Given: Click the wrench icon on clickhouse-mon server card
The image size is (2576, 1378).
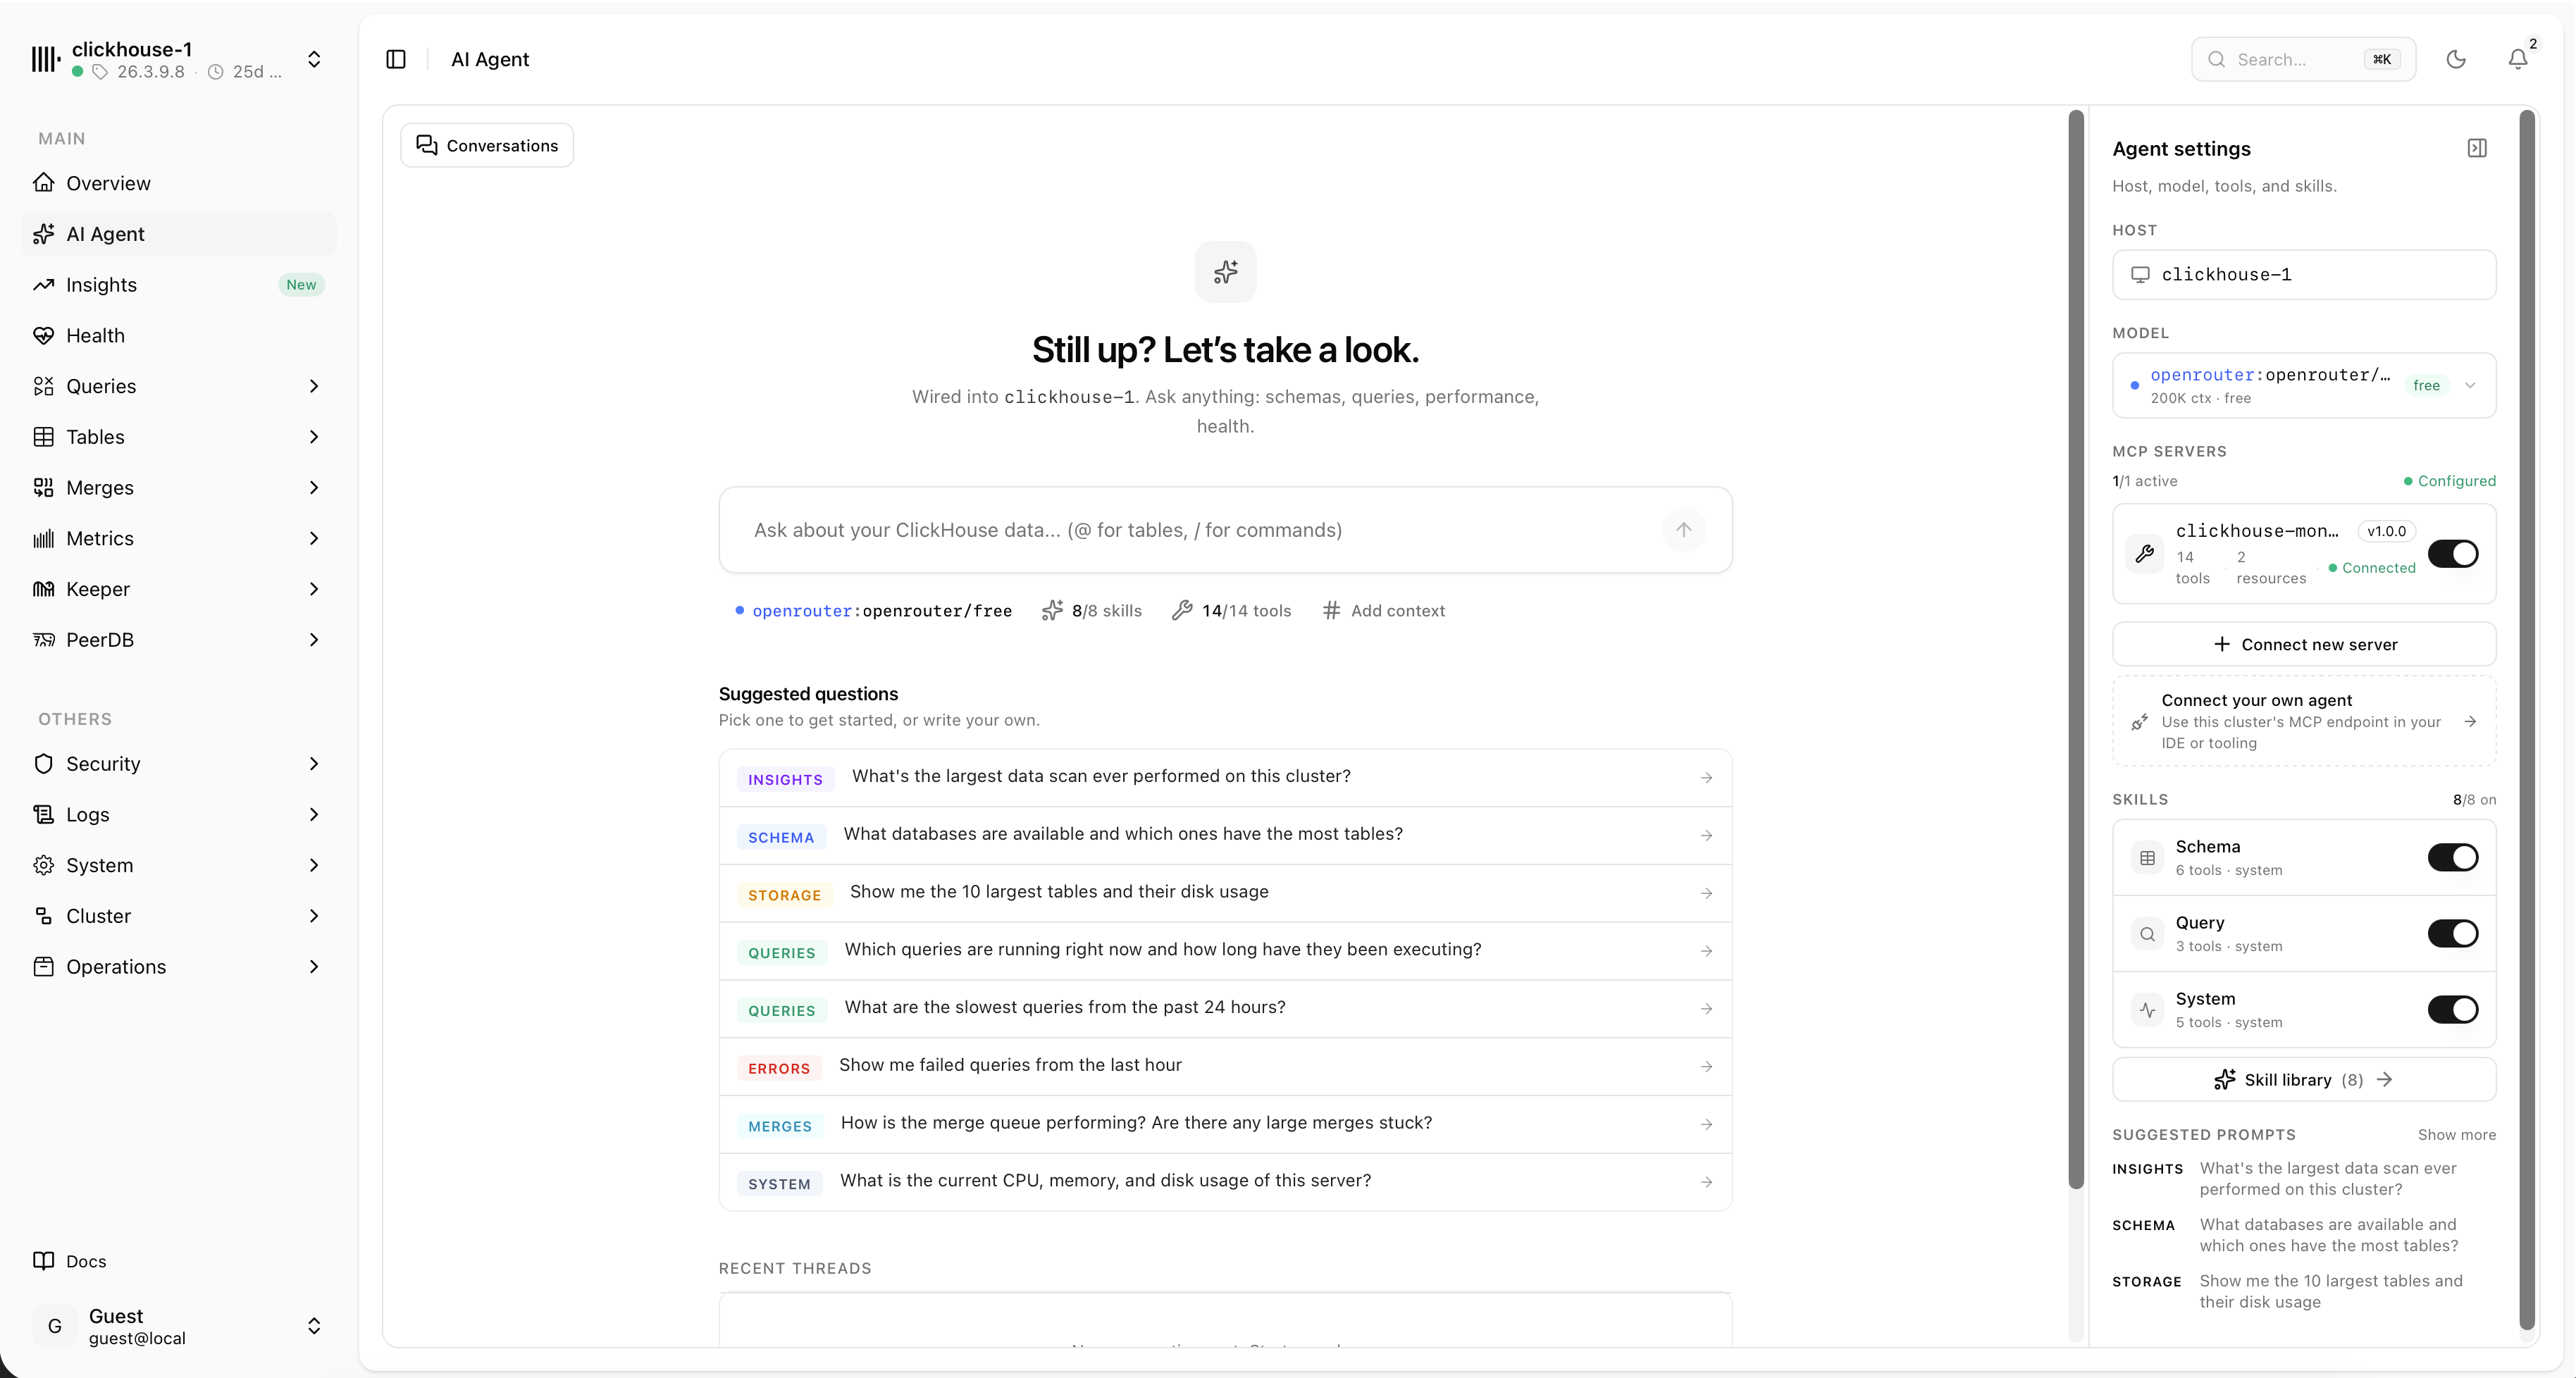Looking at the screenshot, I should 2145,554.
